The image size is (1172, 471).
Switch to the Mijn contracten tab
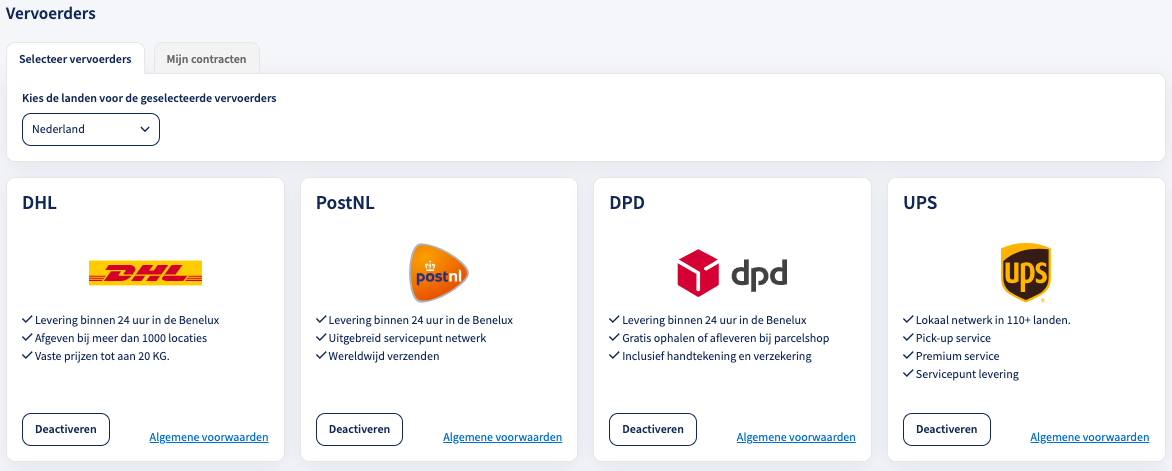pyautogui.click(x=206, y=59)
